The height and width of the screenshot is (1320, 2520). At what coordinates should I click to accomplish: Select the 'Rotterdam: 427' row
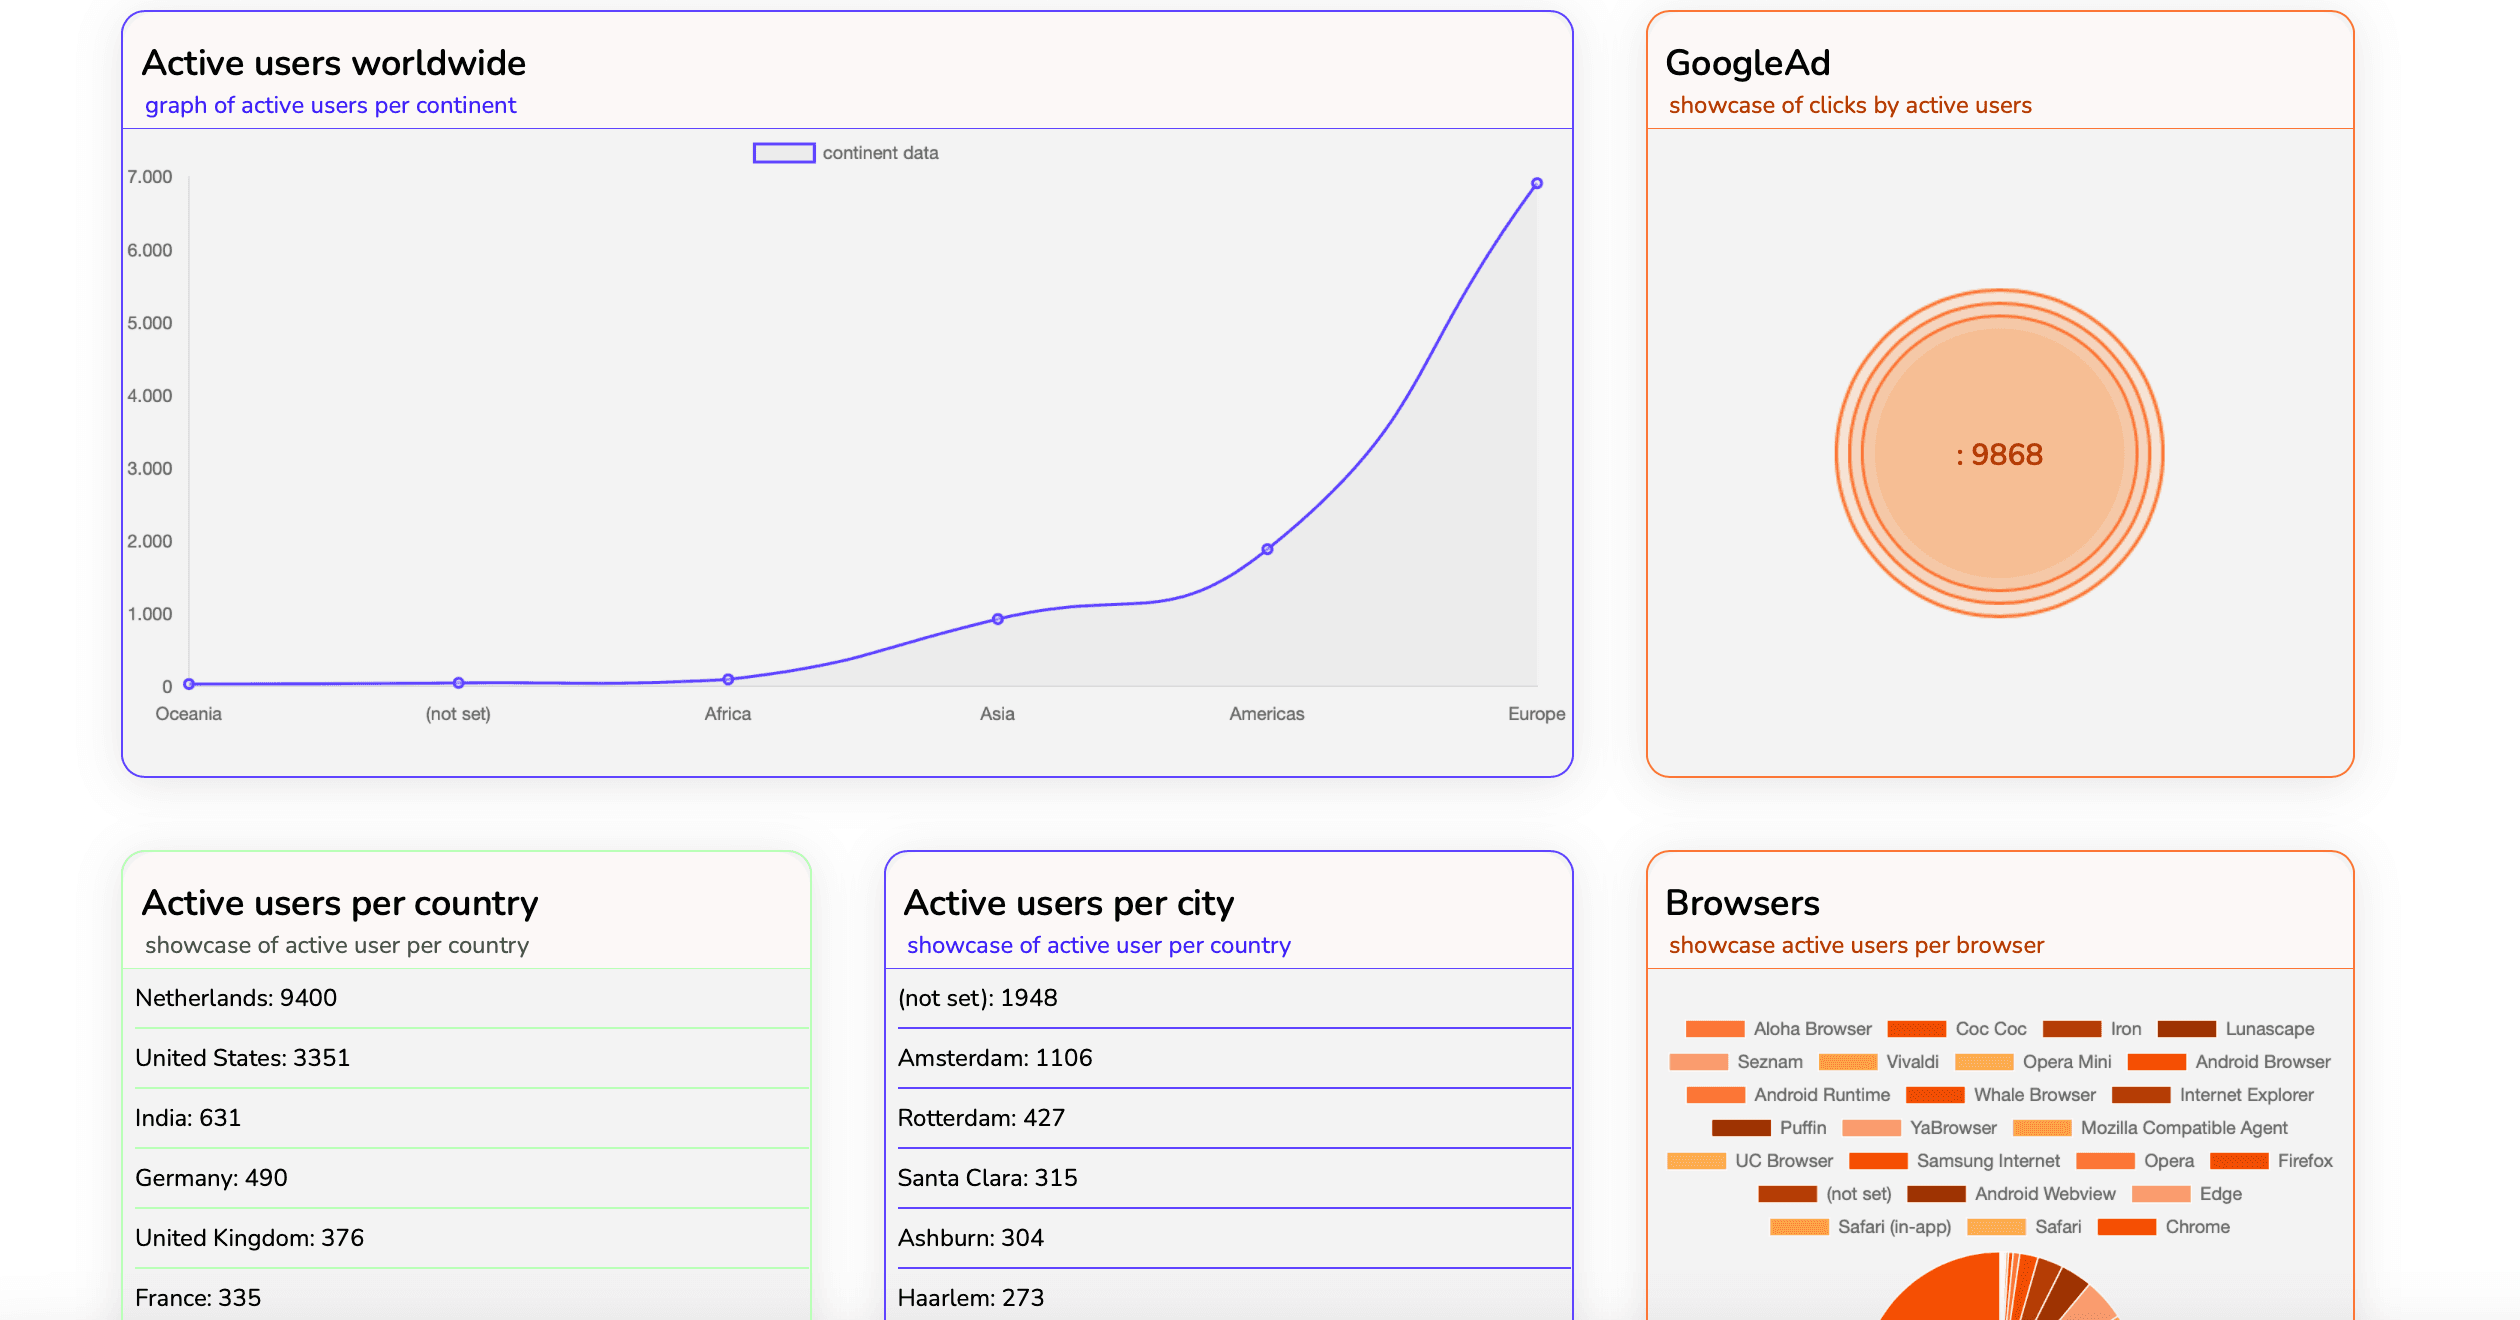1234,1118
